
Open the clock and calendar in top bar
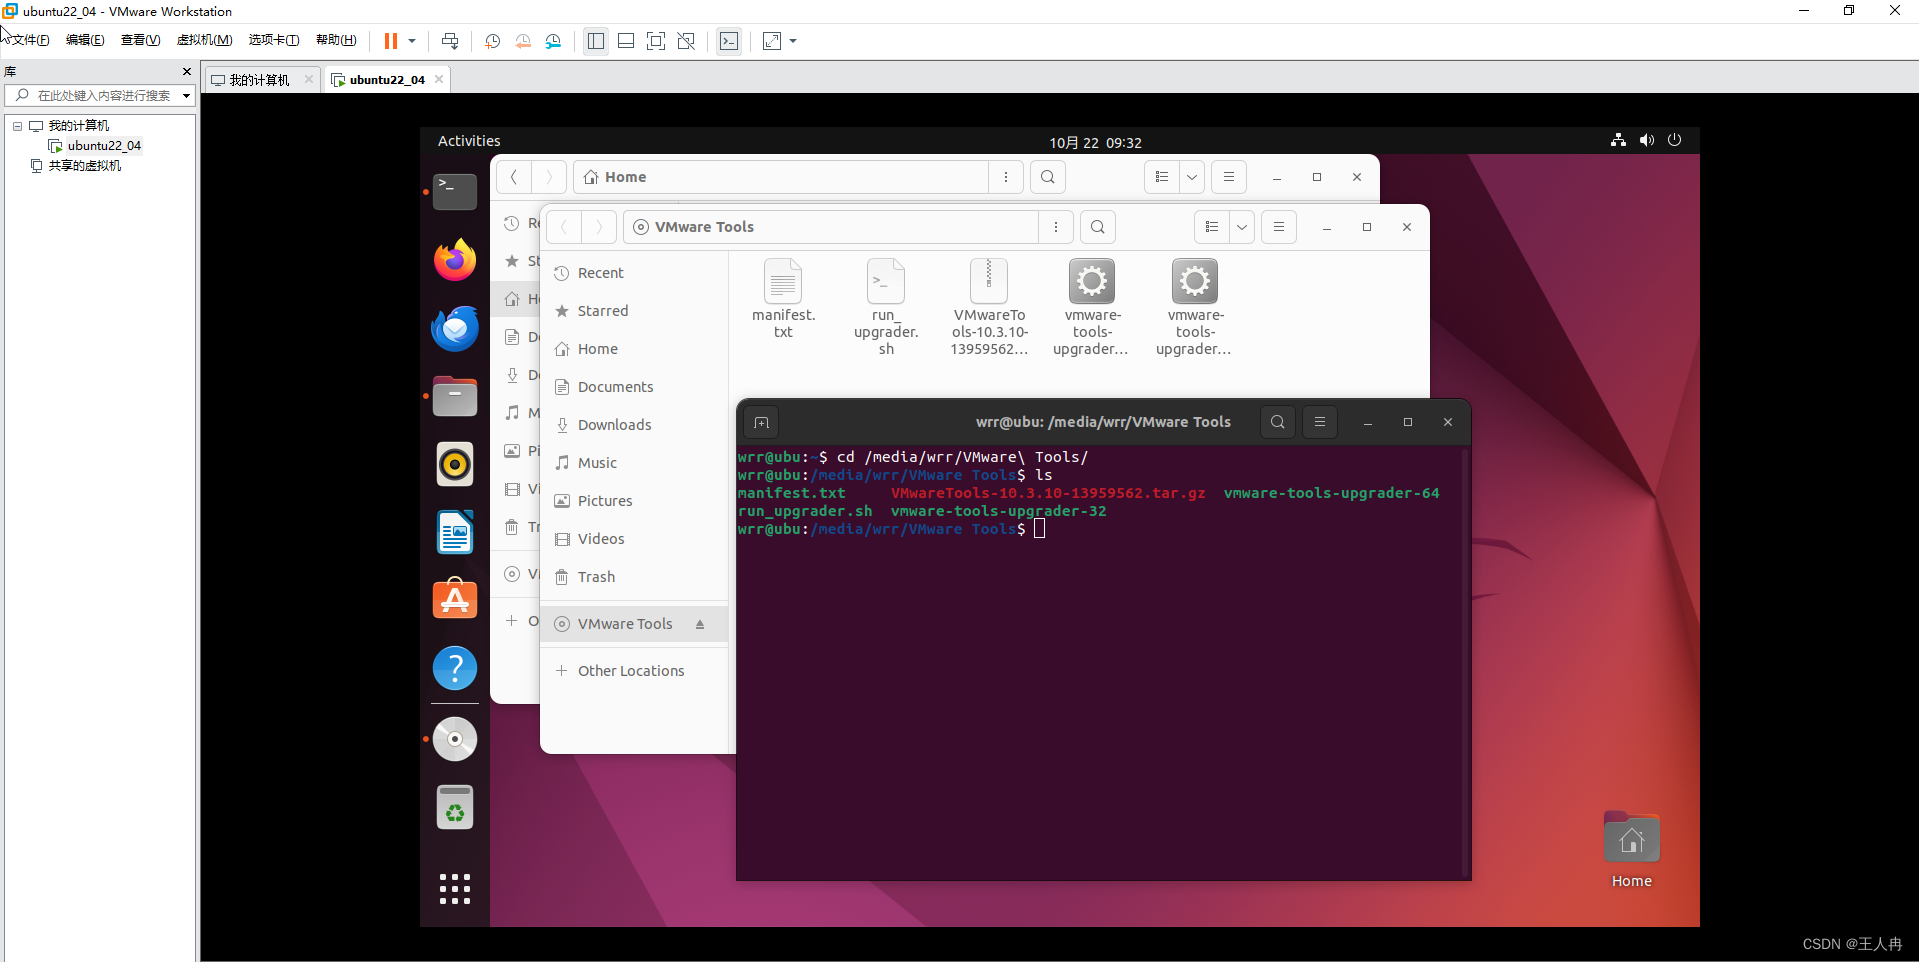(x=1095, y=143)
